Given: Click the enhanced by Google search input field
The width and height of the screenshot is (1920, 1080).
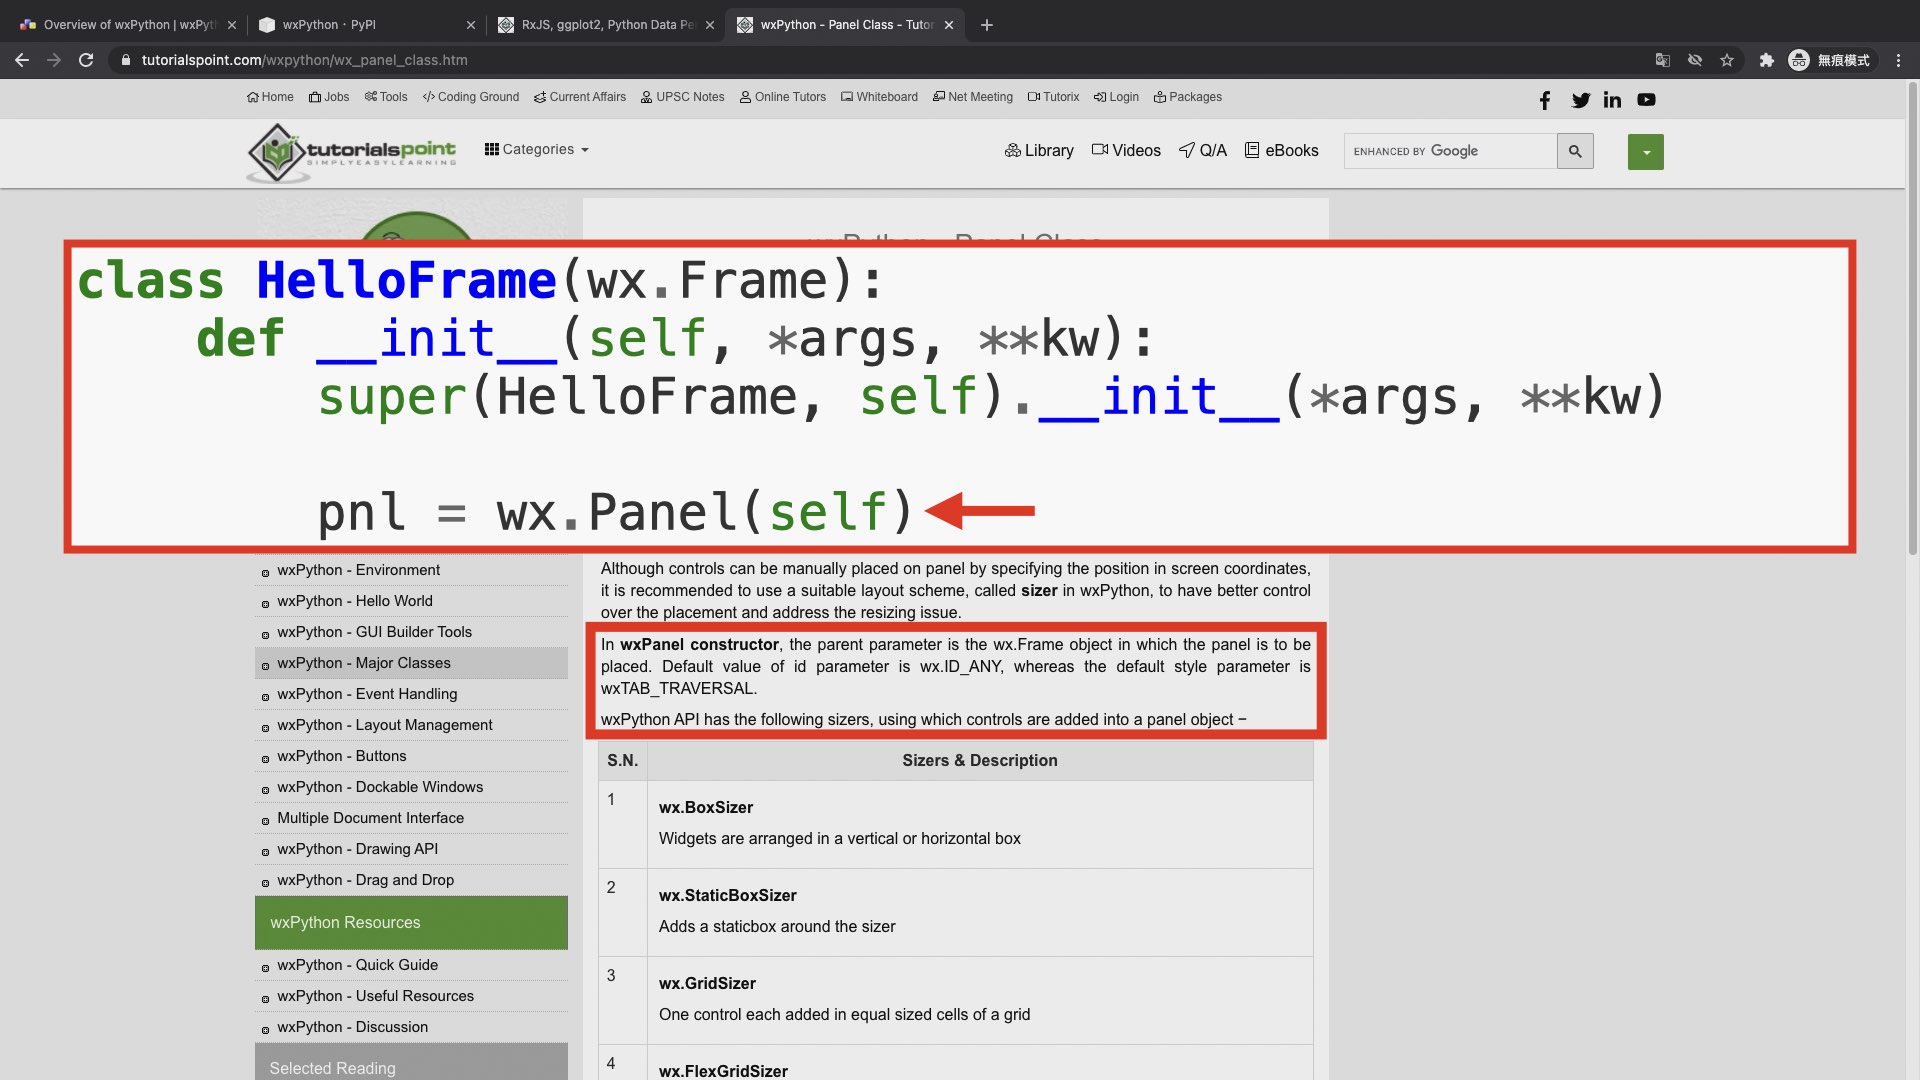Looking at the screenshot, I should [x=1449, y=150].
